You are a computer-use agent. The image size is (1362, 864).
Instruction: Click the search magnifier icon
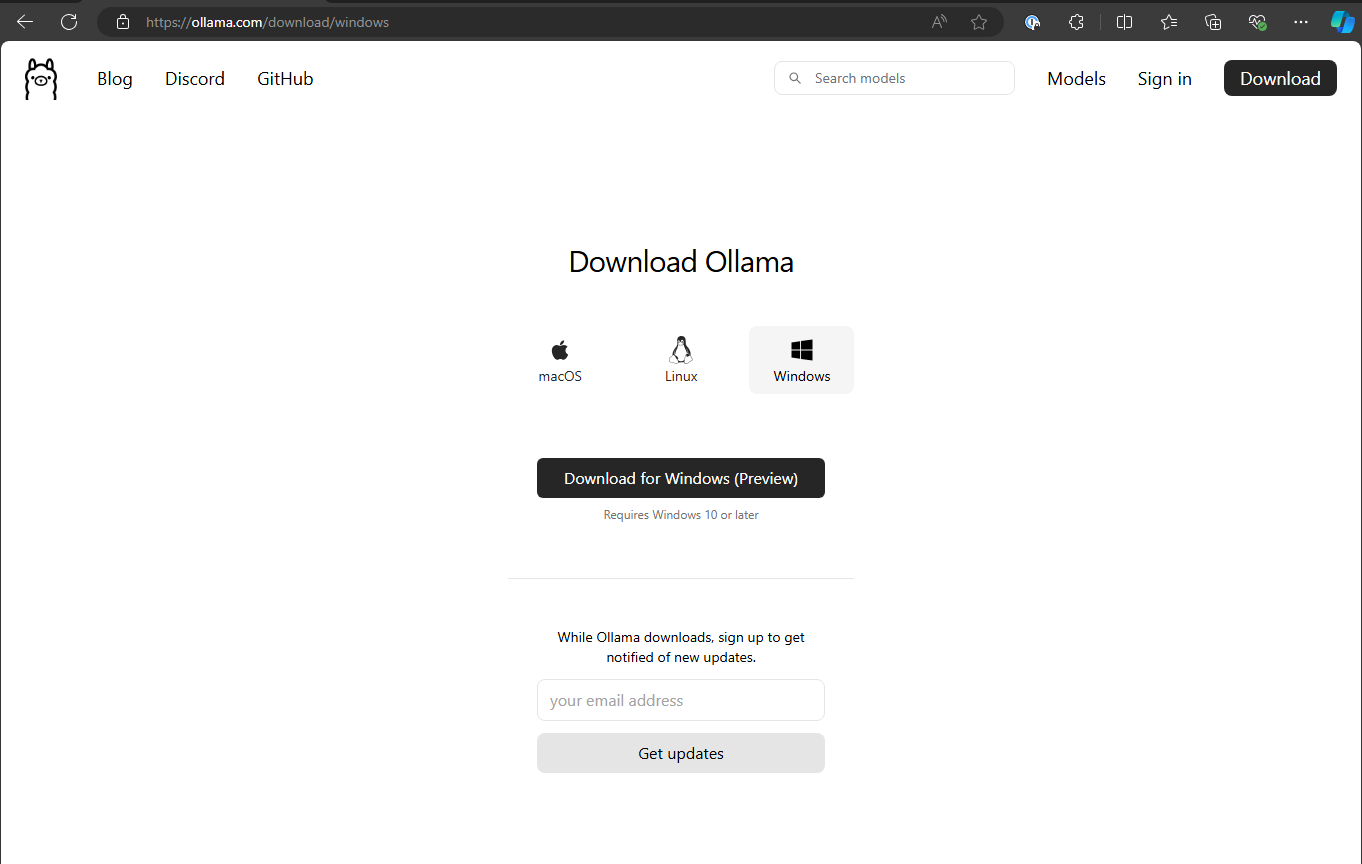click(795, 78)
